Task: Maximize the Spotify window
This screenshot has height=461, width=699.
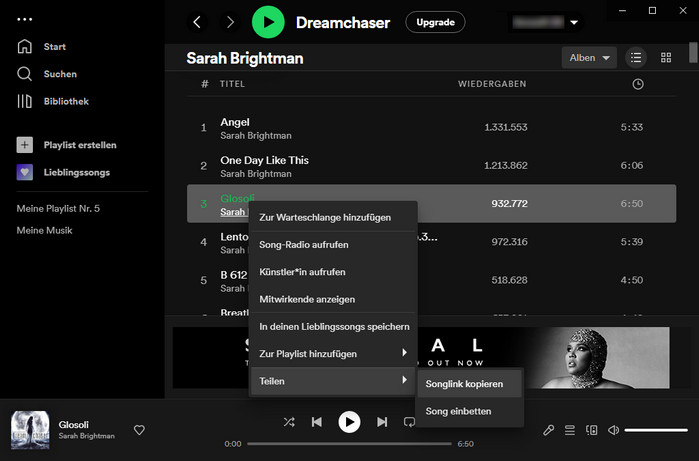Action: (652, 10)
